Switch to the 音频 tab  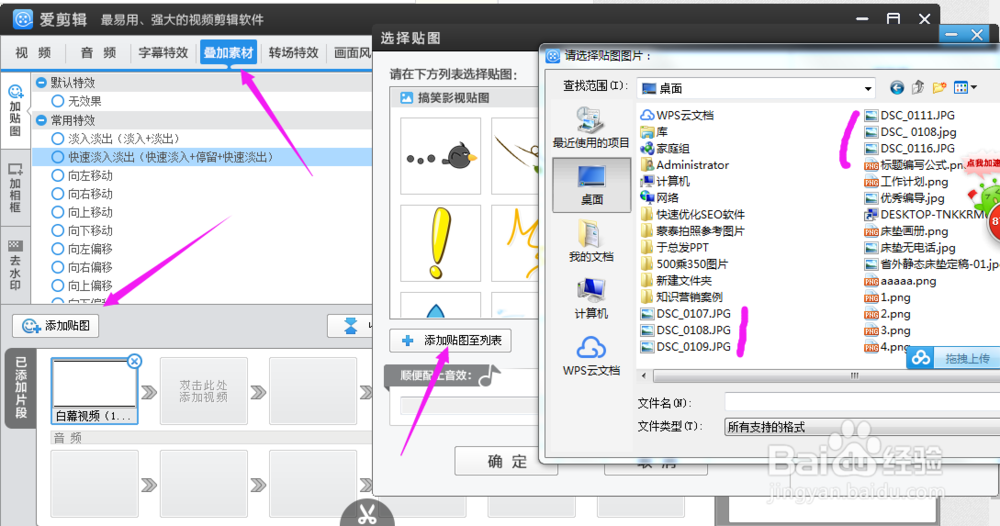[x=98, y=52]
